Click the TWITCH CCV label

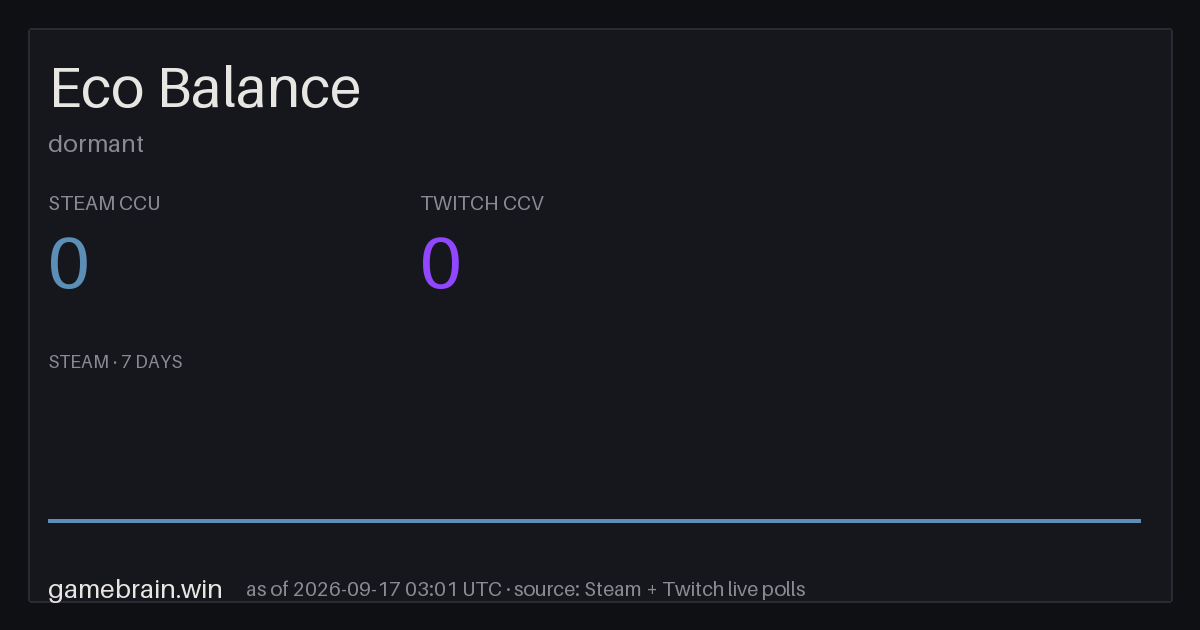pyautogui.click(x=482, y=203)
